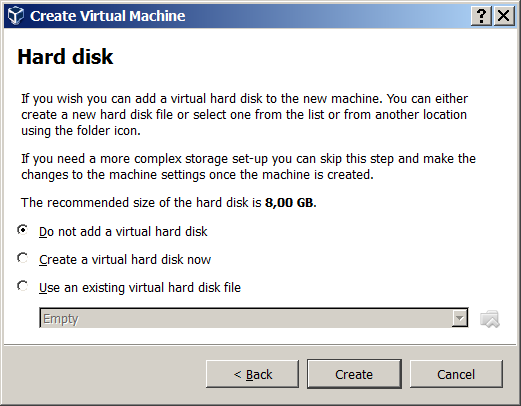
Task: Click 'Use an existing virtual hard disk file' label
Action: (x=140, y=287)
